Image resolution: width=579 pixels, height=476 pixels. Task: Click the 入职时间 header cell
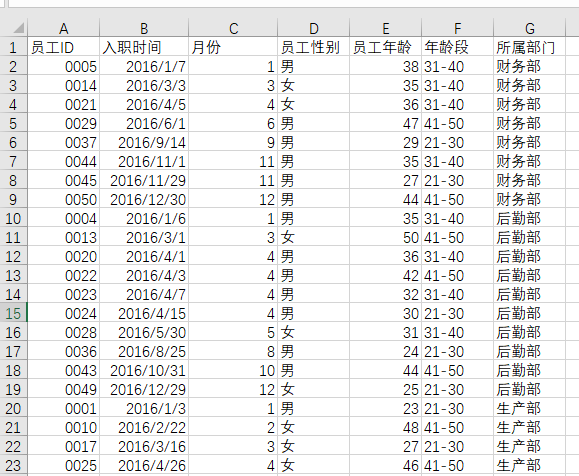click(144, 47)
